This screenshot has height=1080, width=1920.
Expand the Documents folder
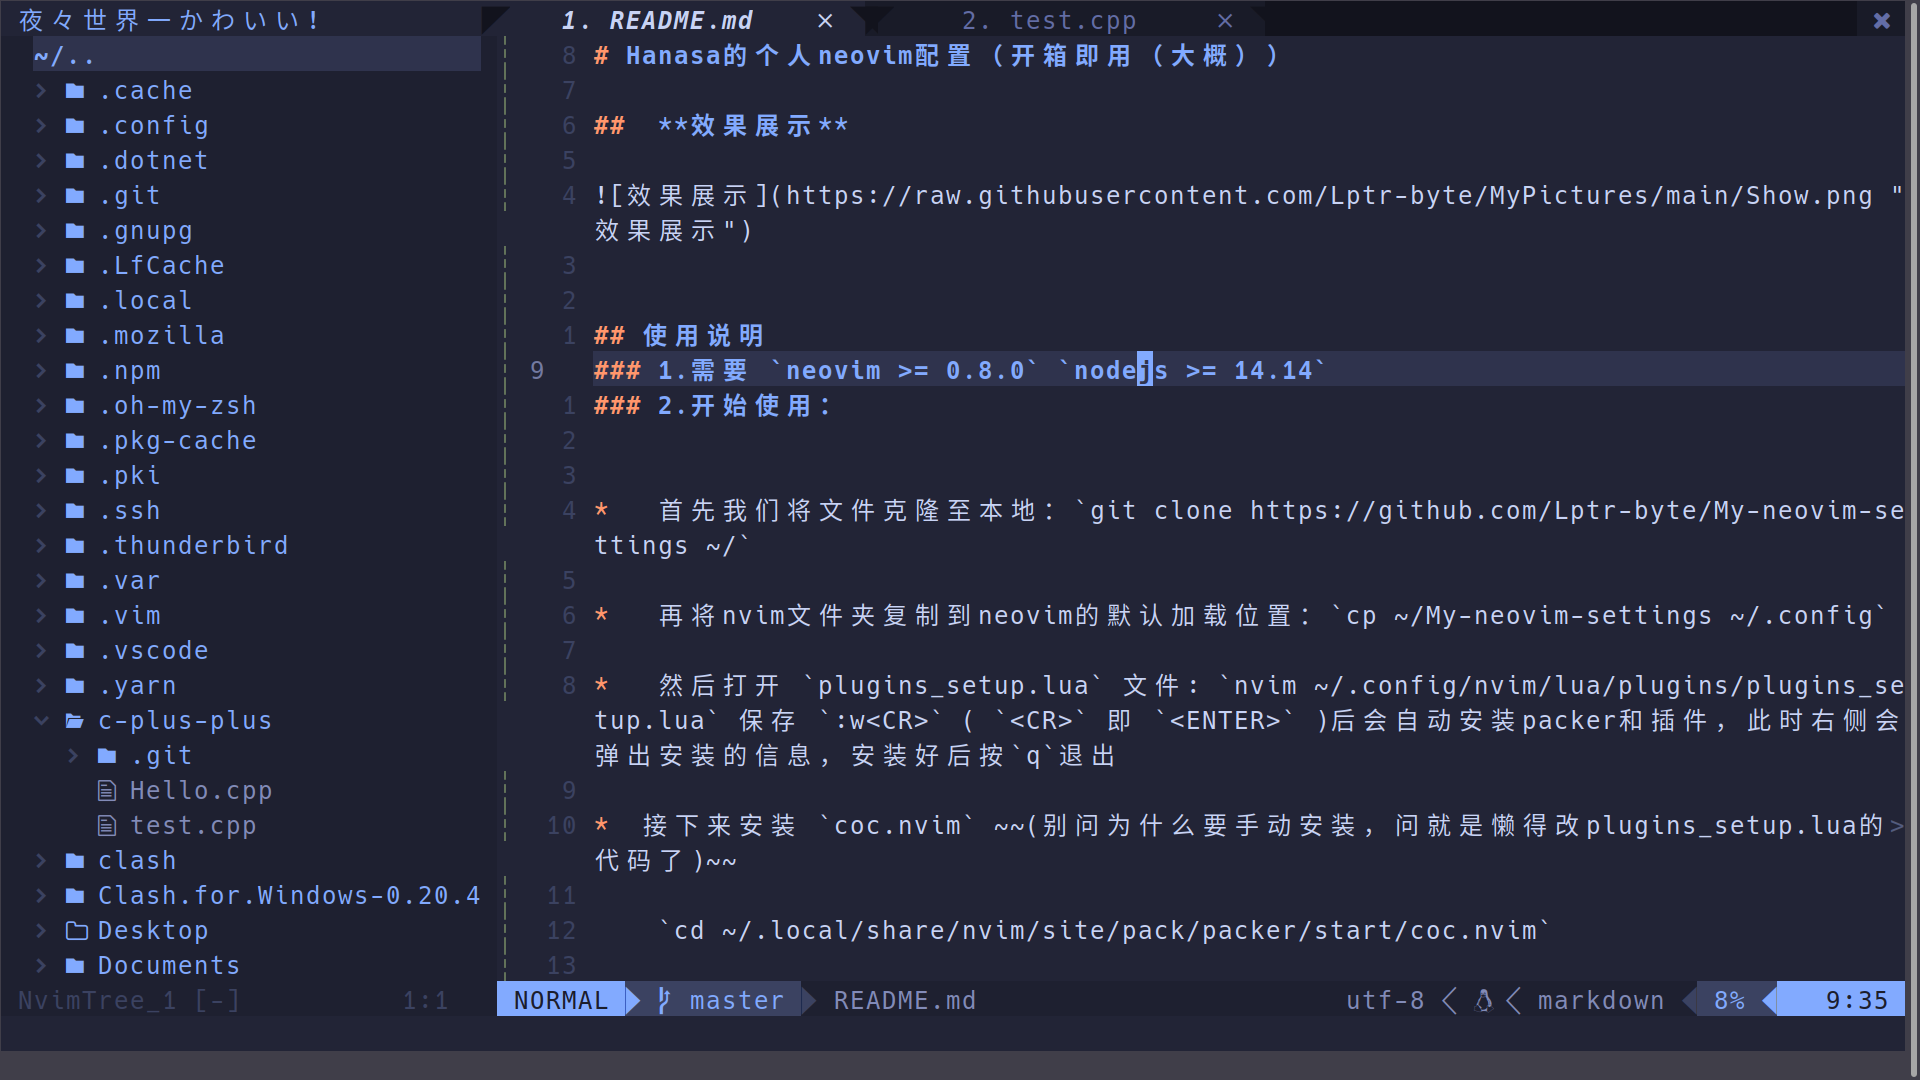pos(41,966)
